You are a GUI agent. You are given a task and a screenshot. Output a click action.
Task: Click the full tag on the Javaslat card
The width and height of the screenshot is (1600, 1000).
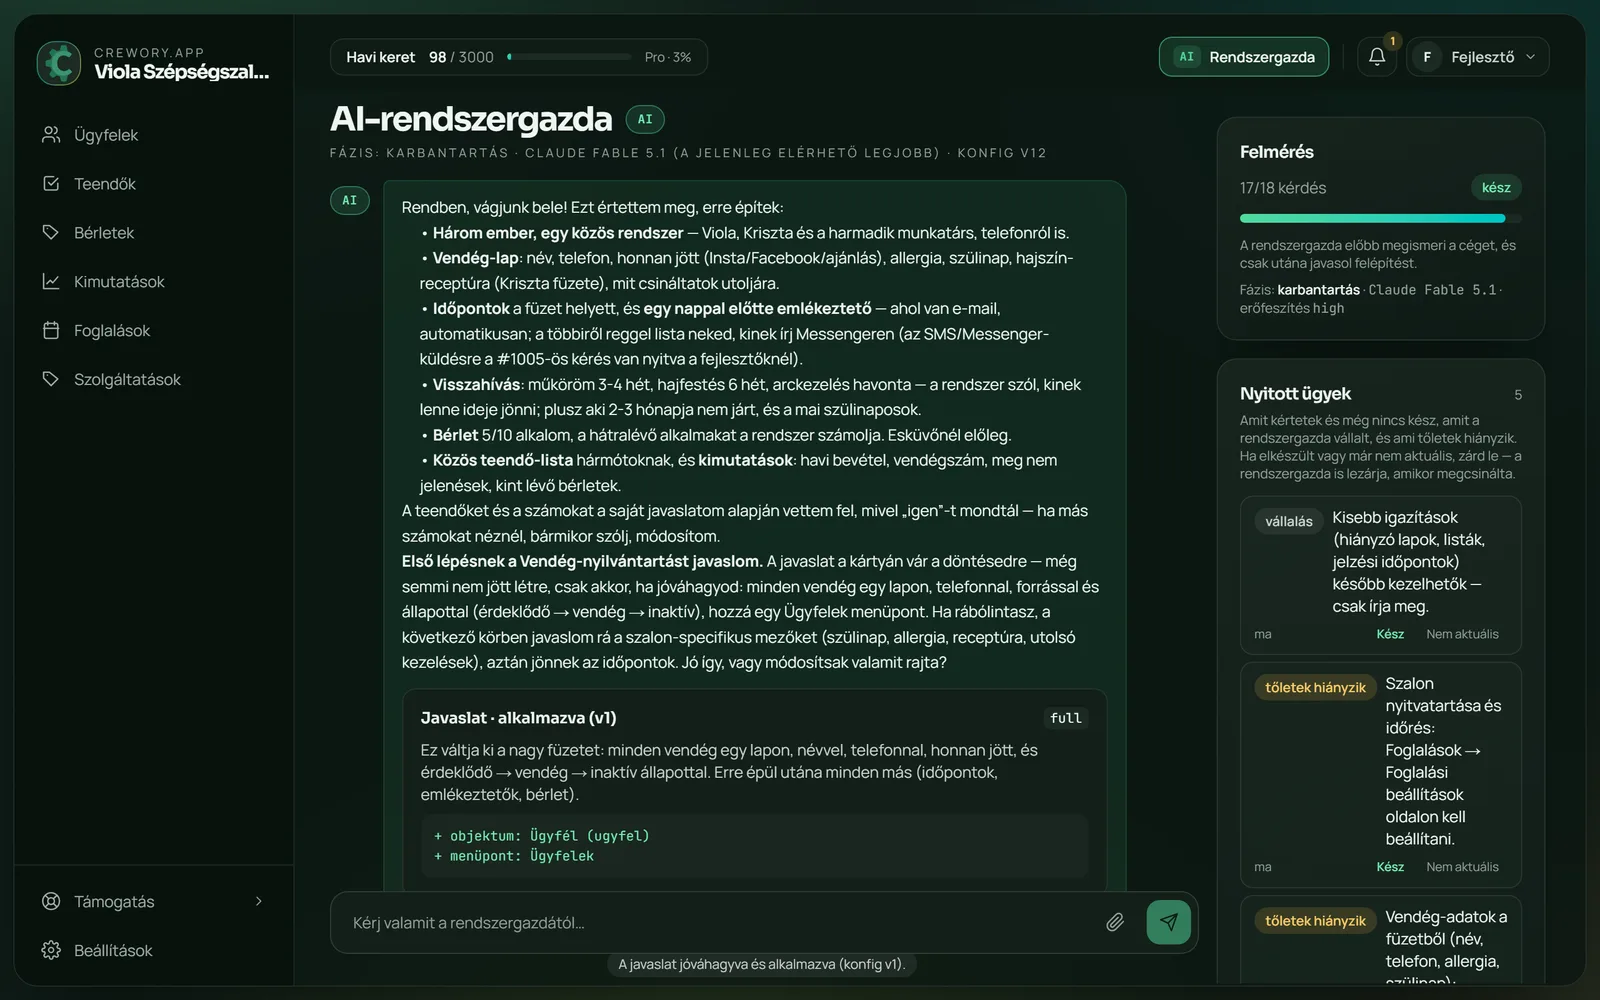tap(1066, 718)
